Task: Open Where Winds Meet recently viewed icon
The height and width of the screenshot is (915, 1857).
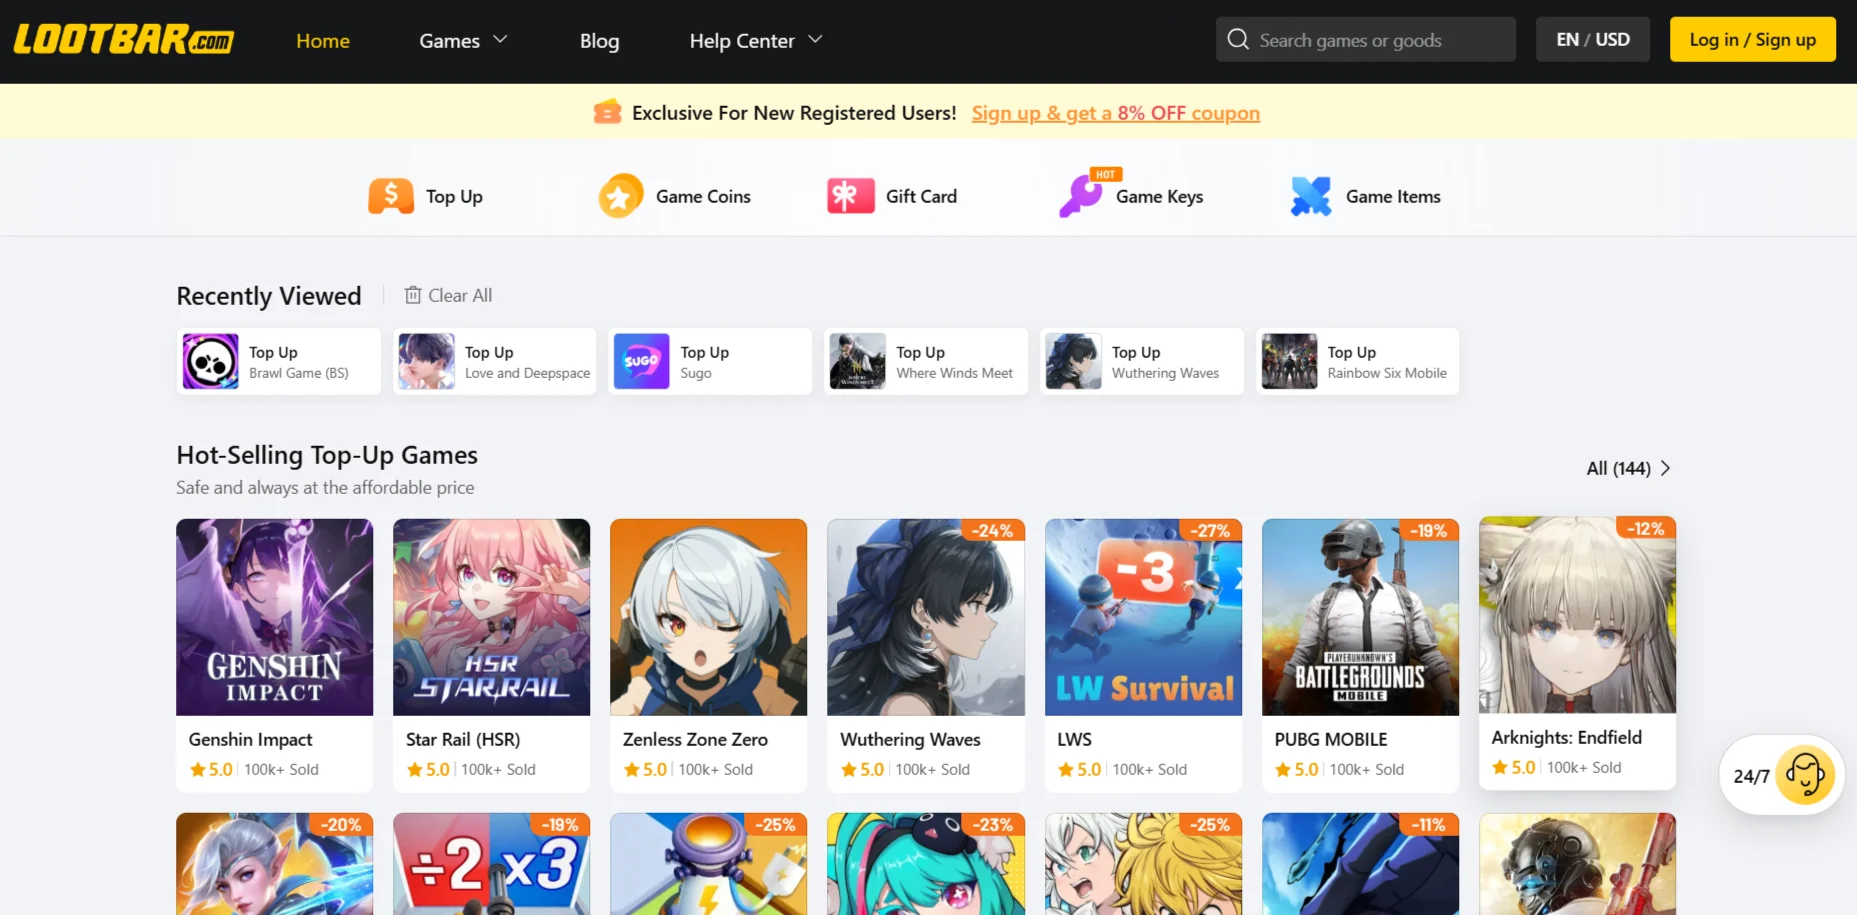Action: [x=857, y=361]
